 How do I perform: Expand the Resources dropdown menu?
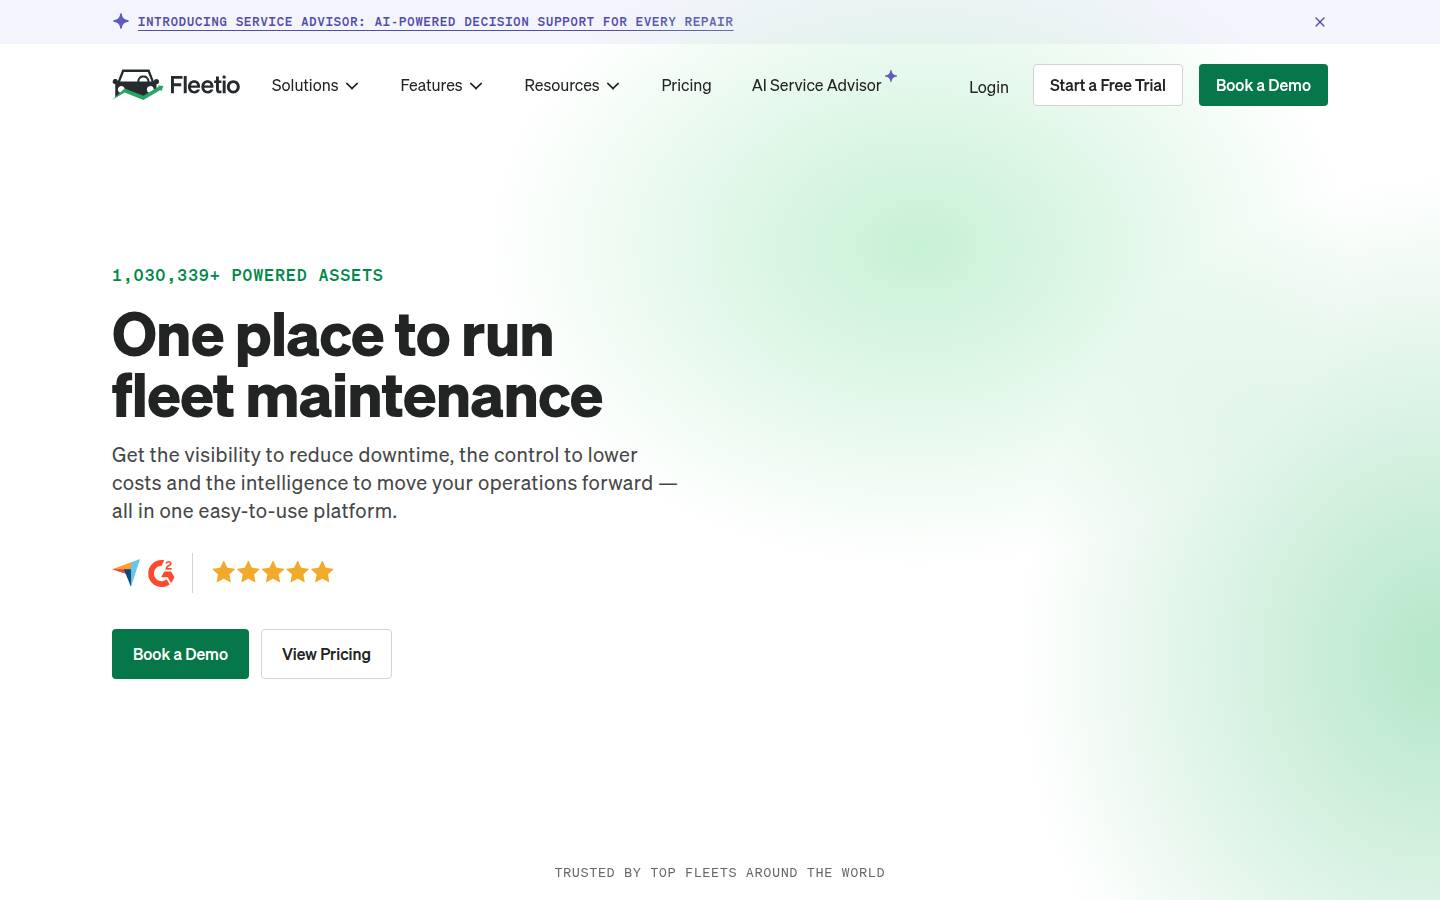click(x=572, y=85)
